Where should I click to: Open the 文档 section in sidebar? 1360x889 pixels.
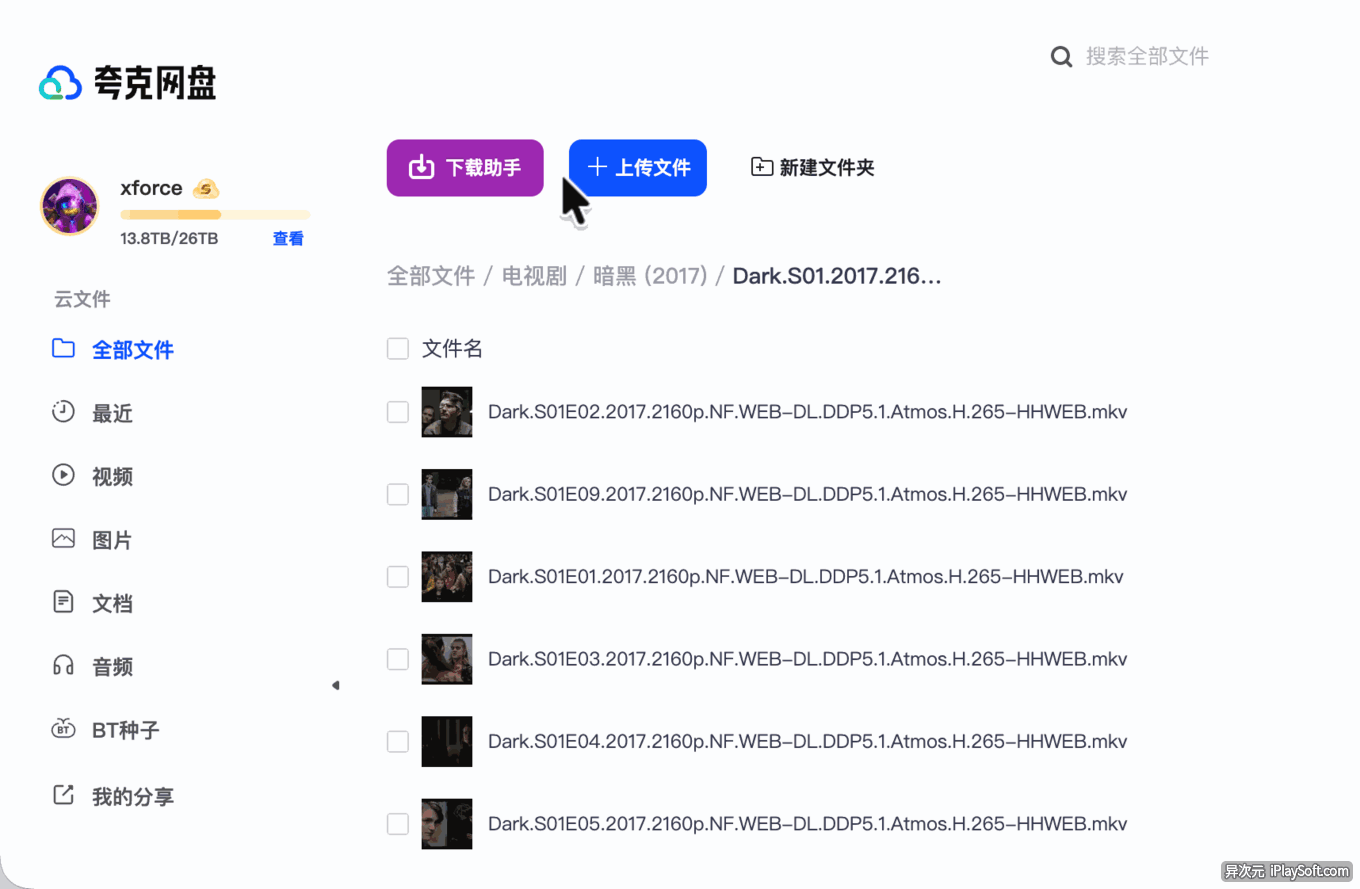tap(112, 604)
